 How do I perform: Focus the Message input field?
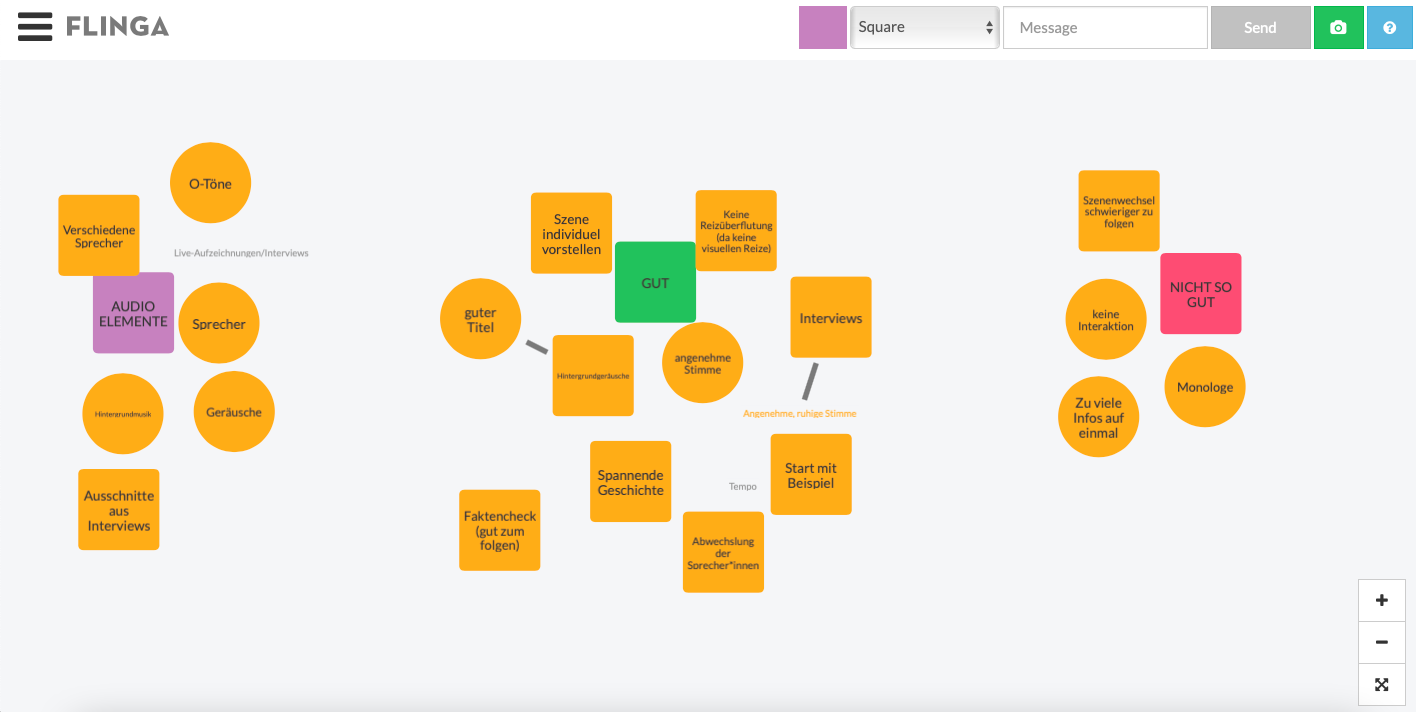tap(1105, 28)
